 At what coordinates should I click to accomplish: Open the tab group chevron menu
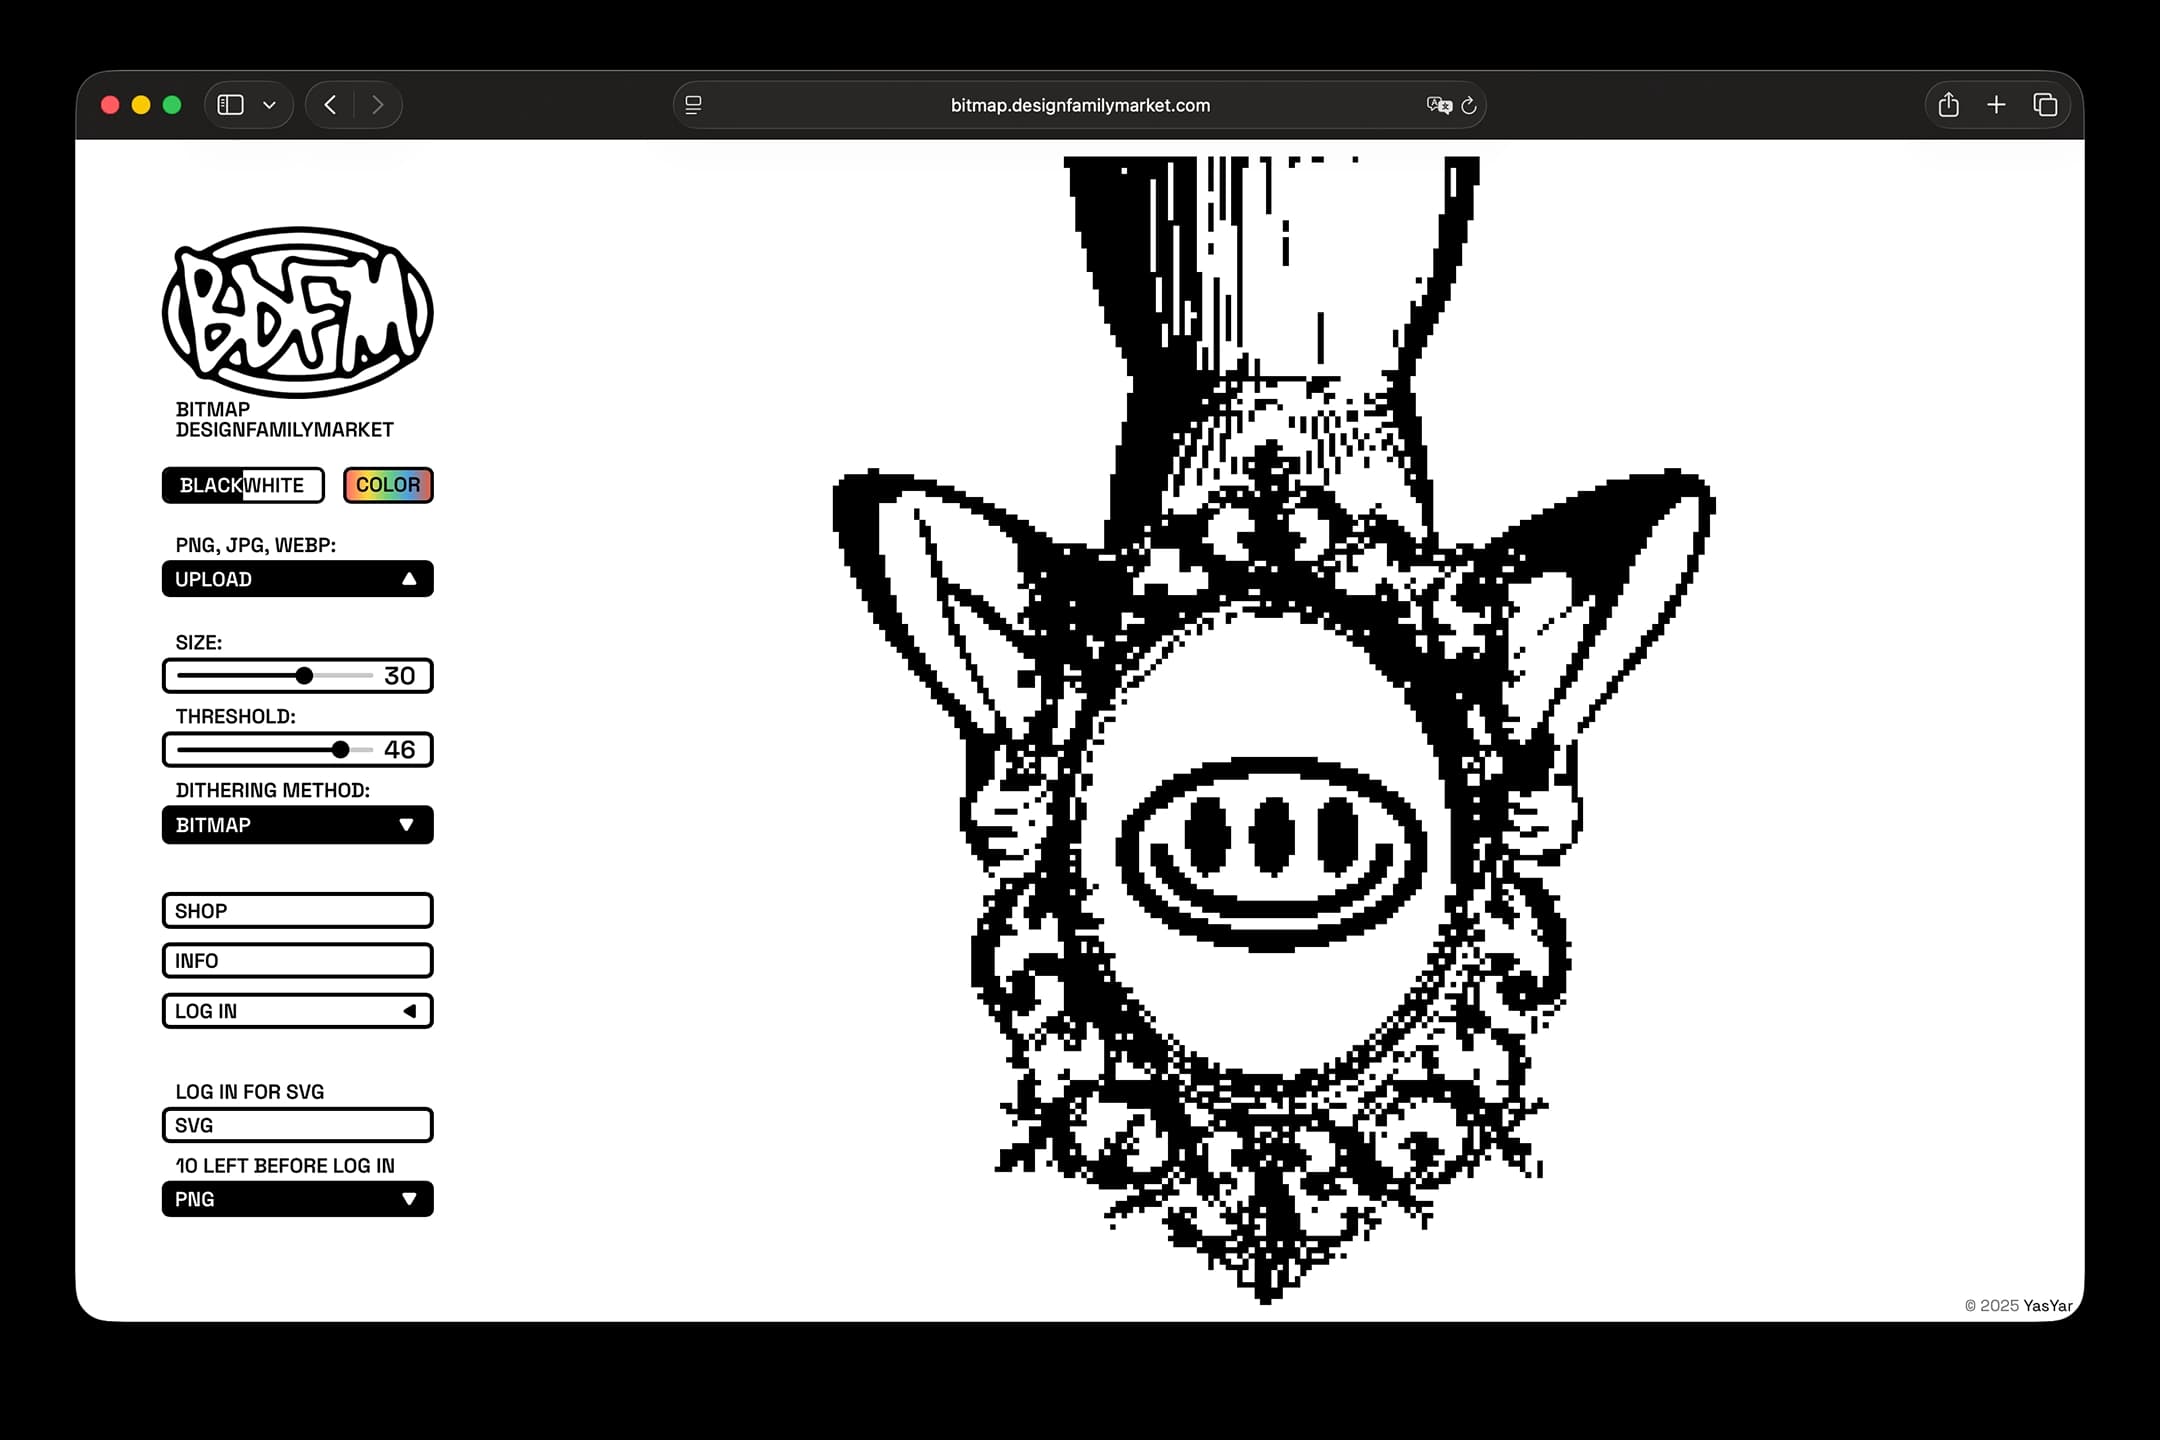267,104
